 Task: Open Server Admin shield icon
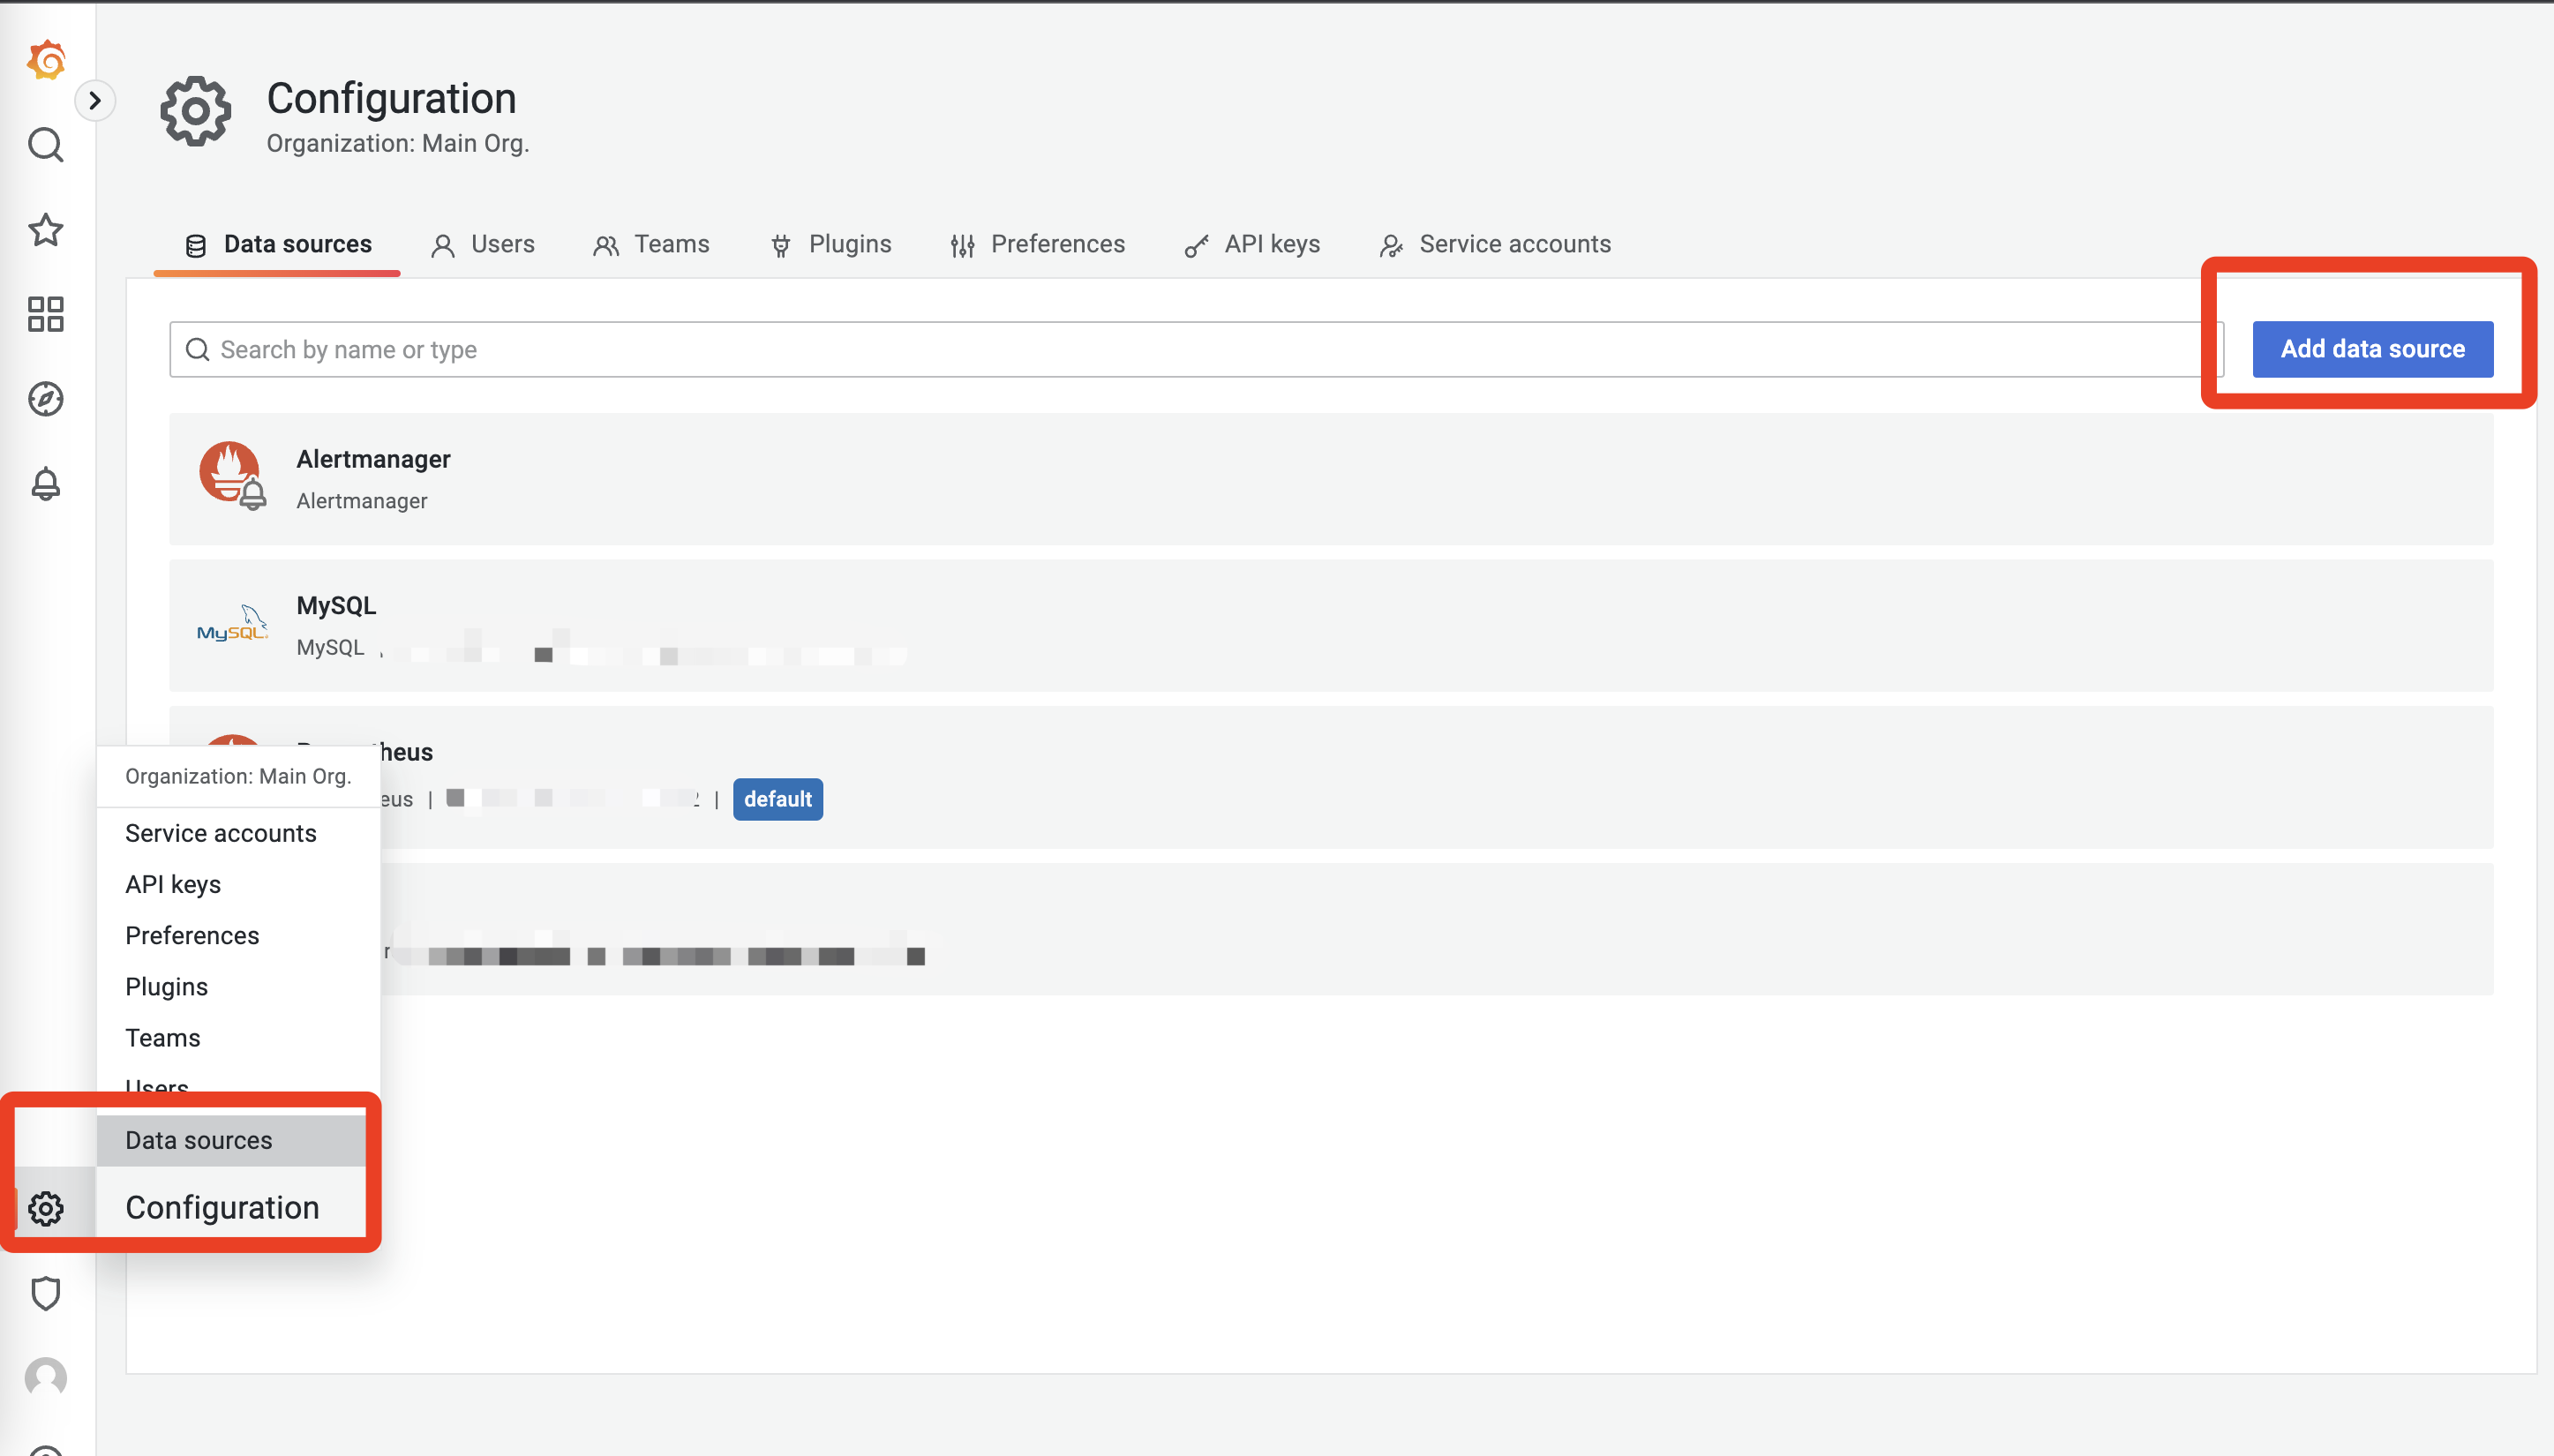pyautogui.click(x=46, y=1293)
